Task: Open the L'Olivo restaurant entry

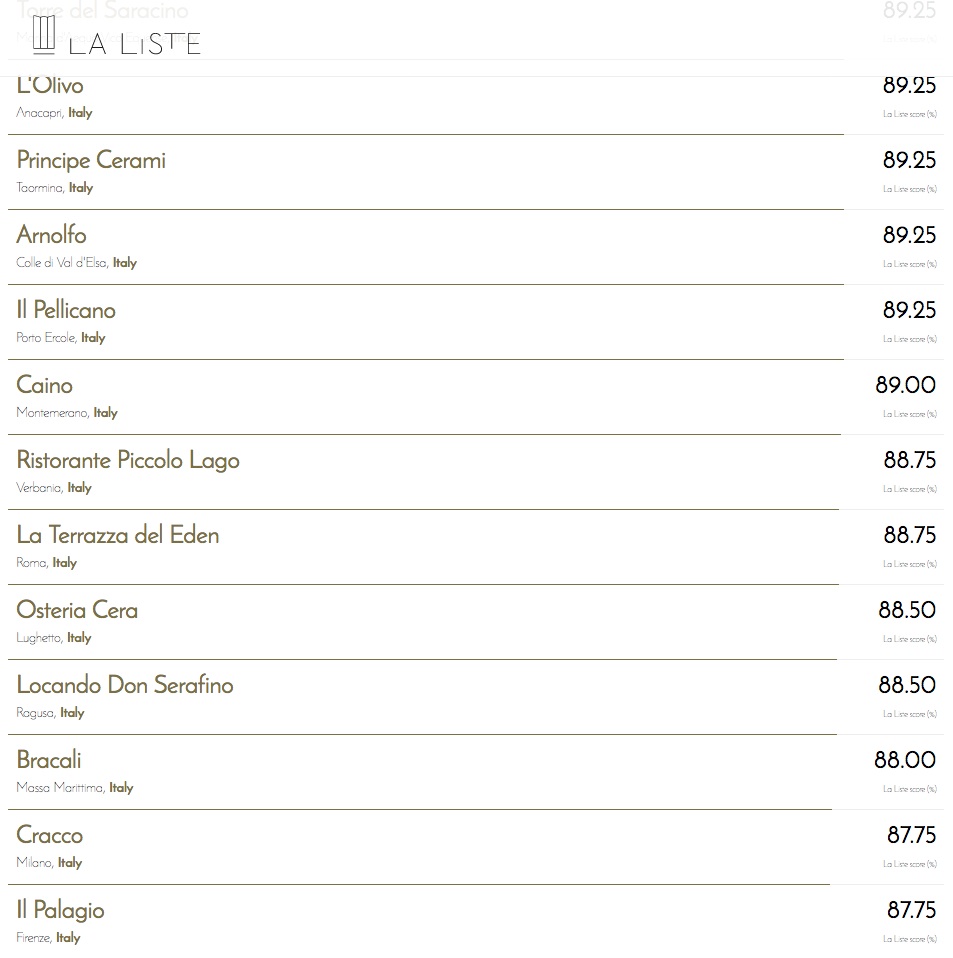Action: [x=50, y=85]
